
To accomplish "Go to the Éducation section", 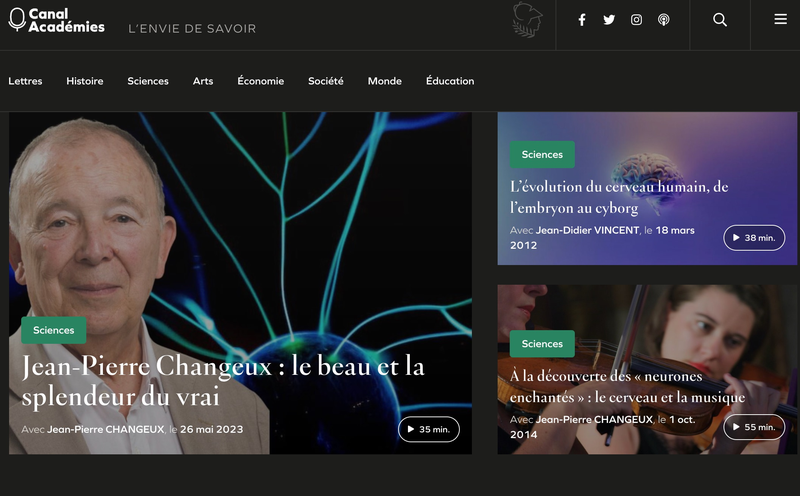I will (450, 81).
